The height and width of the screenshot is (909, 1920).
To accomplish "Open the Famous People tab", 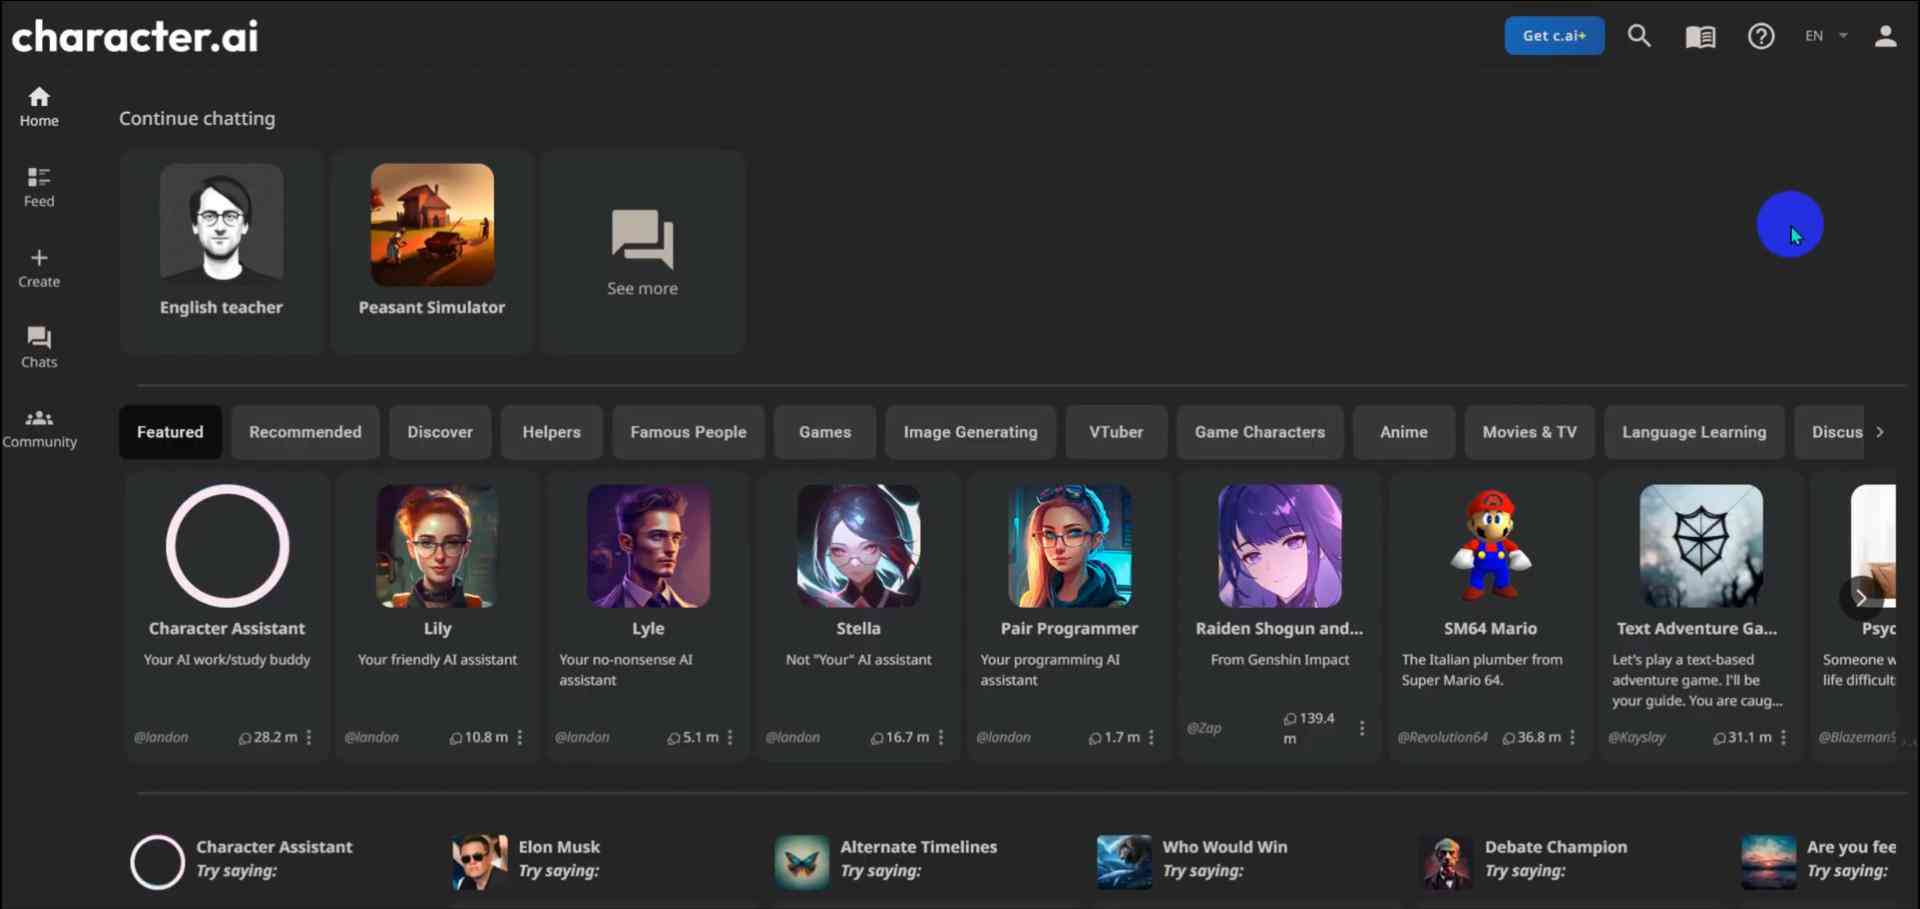I will tap(688, 432).
